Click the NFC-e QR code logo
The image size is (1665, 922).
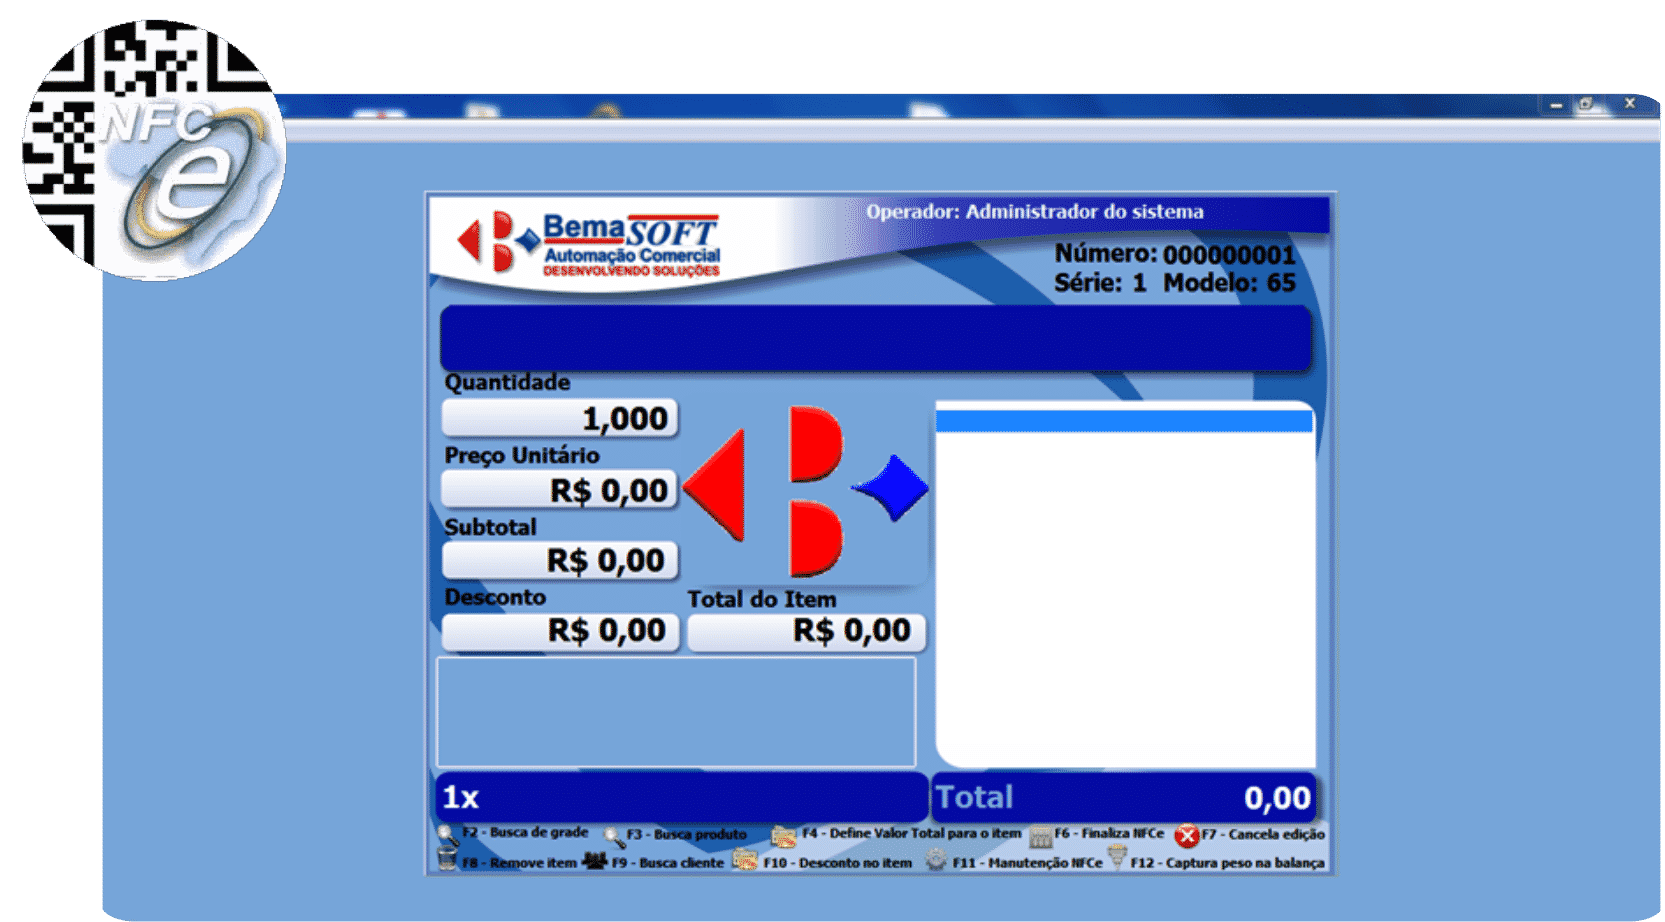point(154,150)
